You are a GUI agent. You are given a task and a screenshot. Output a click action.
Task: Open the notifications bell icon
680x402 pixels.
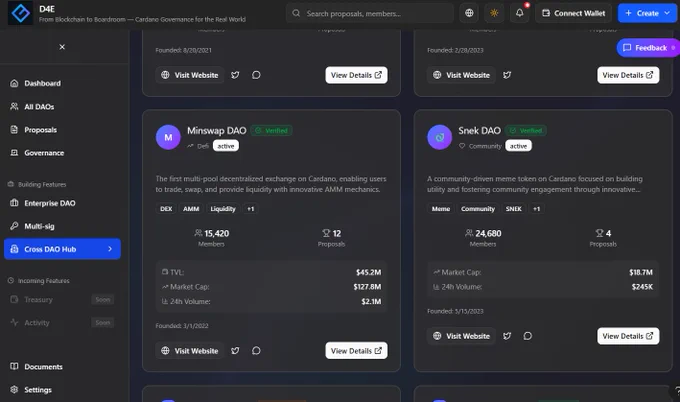pos(520,13)
